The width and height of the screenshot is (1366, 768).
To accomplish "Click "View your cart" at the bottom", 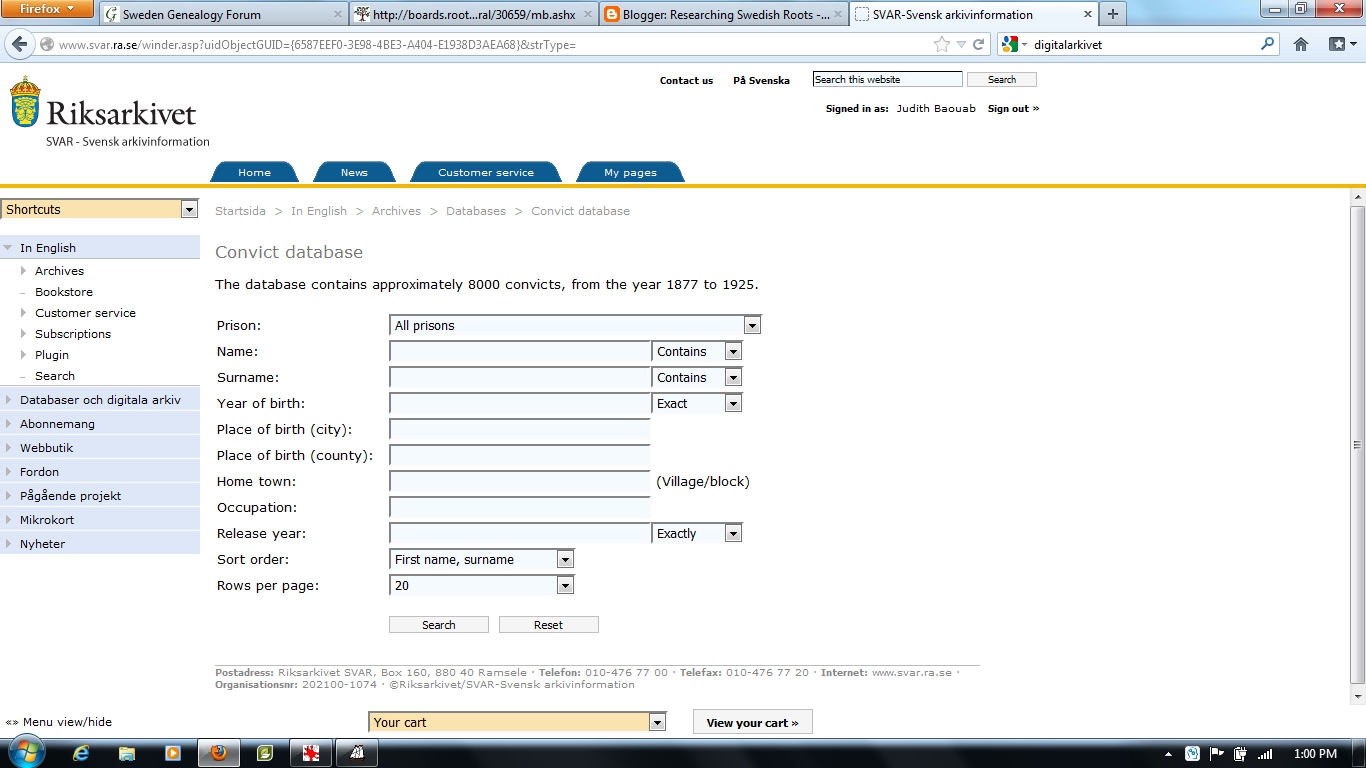I will [752, 721].
